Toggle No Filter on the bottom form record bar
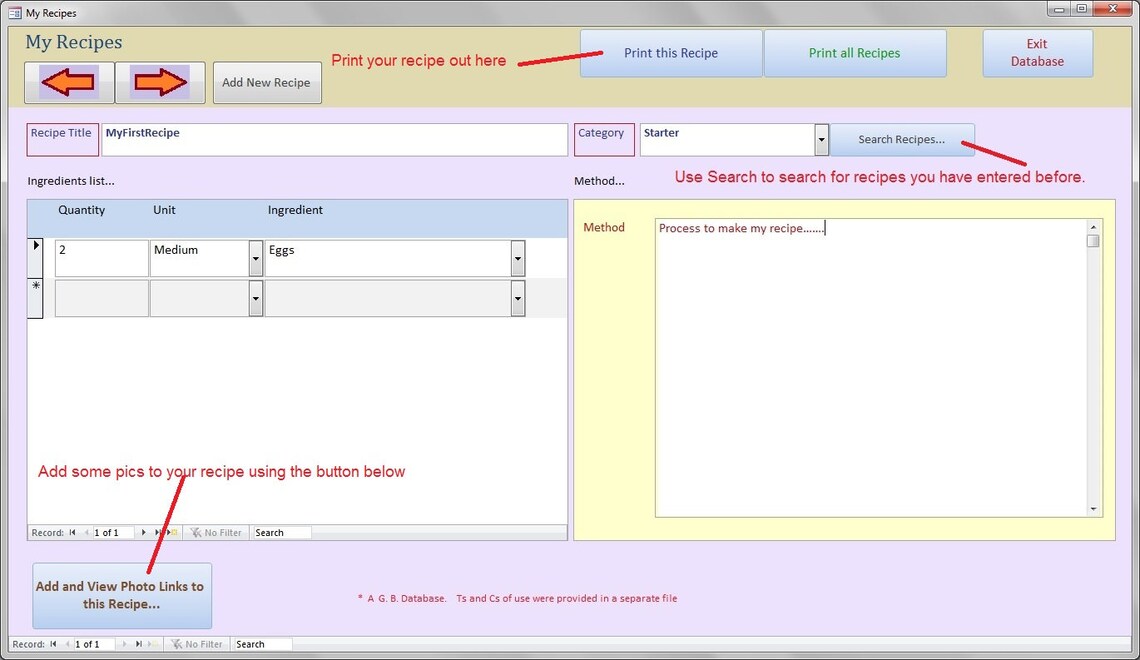 click(x=196, y=644)
